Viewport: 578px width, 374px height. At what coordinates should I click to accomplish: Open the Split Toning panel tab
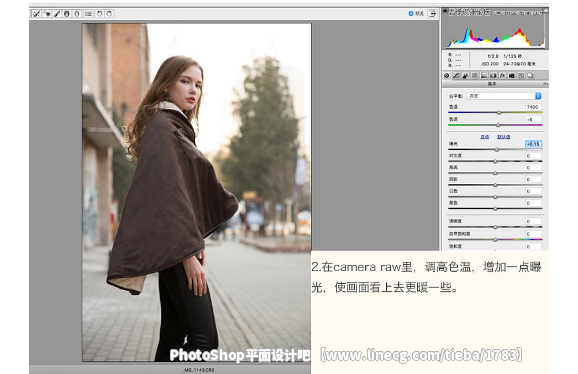[484, 76]
